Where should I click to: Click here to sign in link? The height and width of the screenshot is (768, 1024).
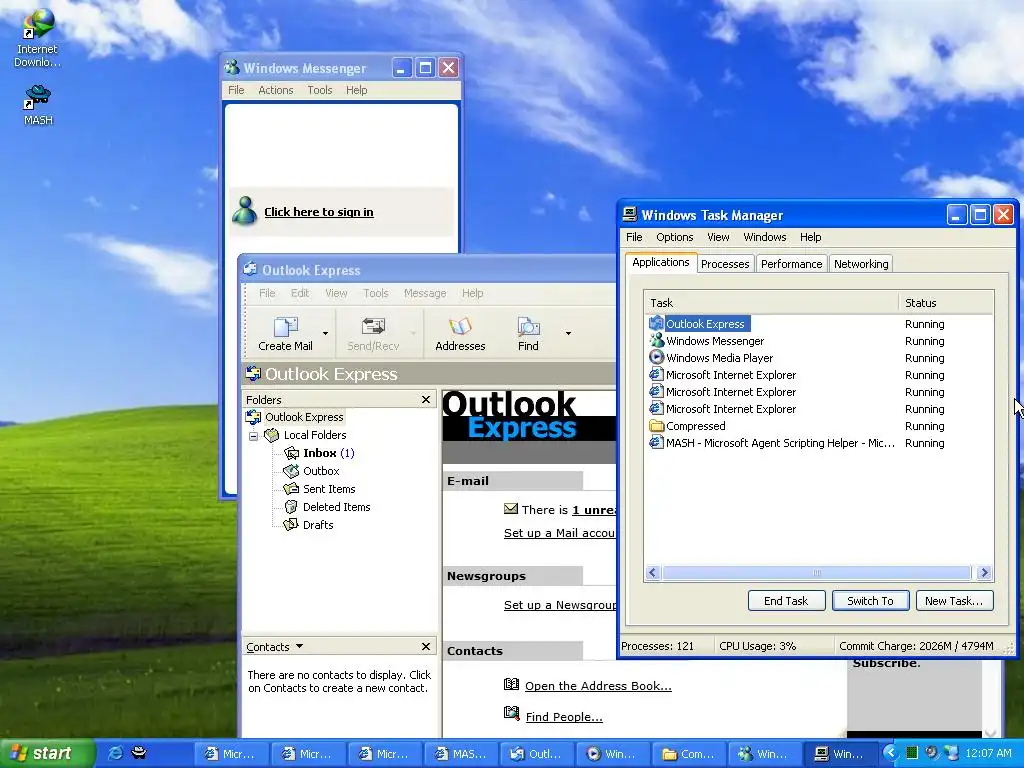[319, 212]
